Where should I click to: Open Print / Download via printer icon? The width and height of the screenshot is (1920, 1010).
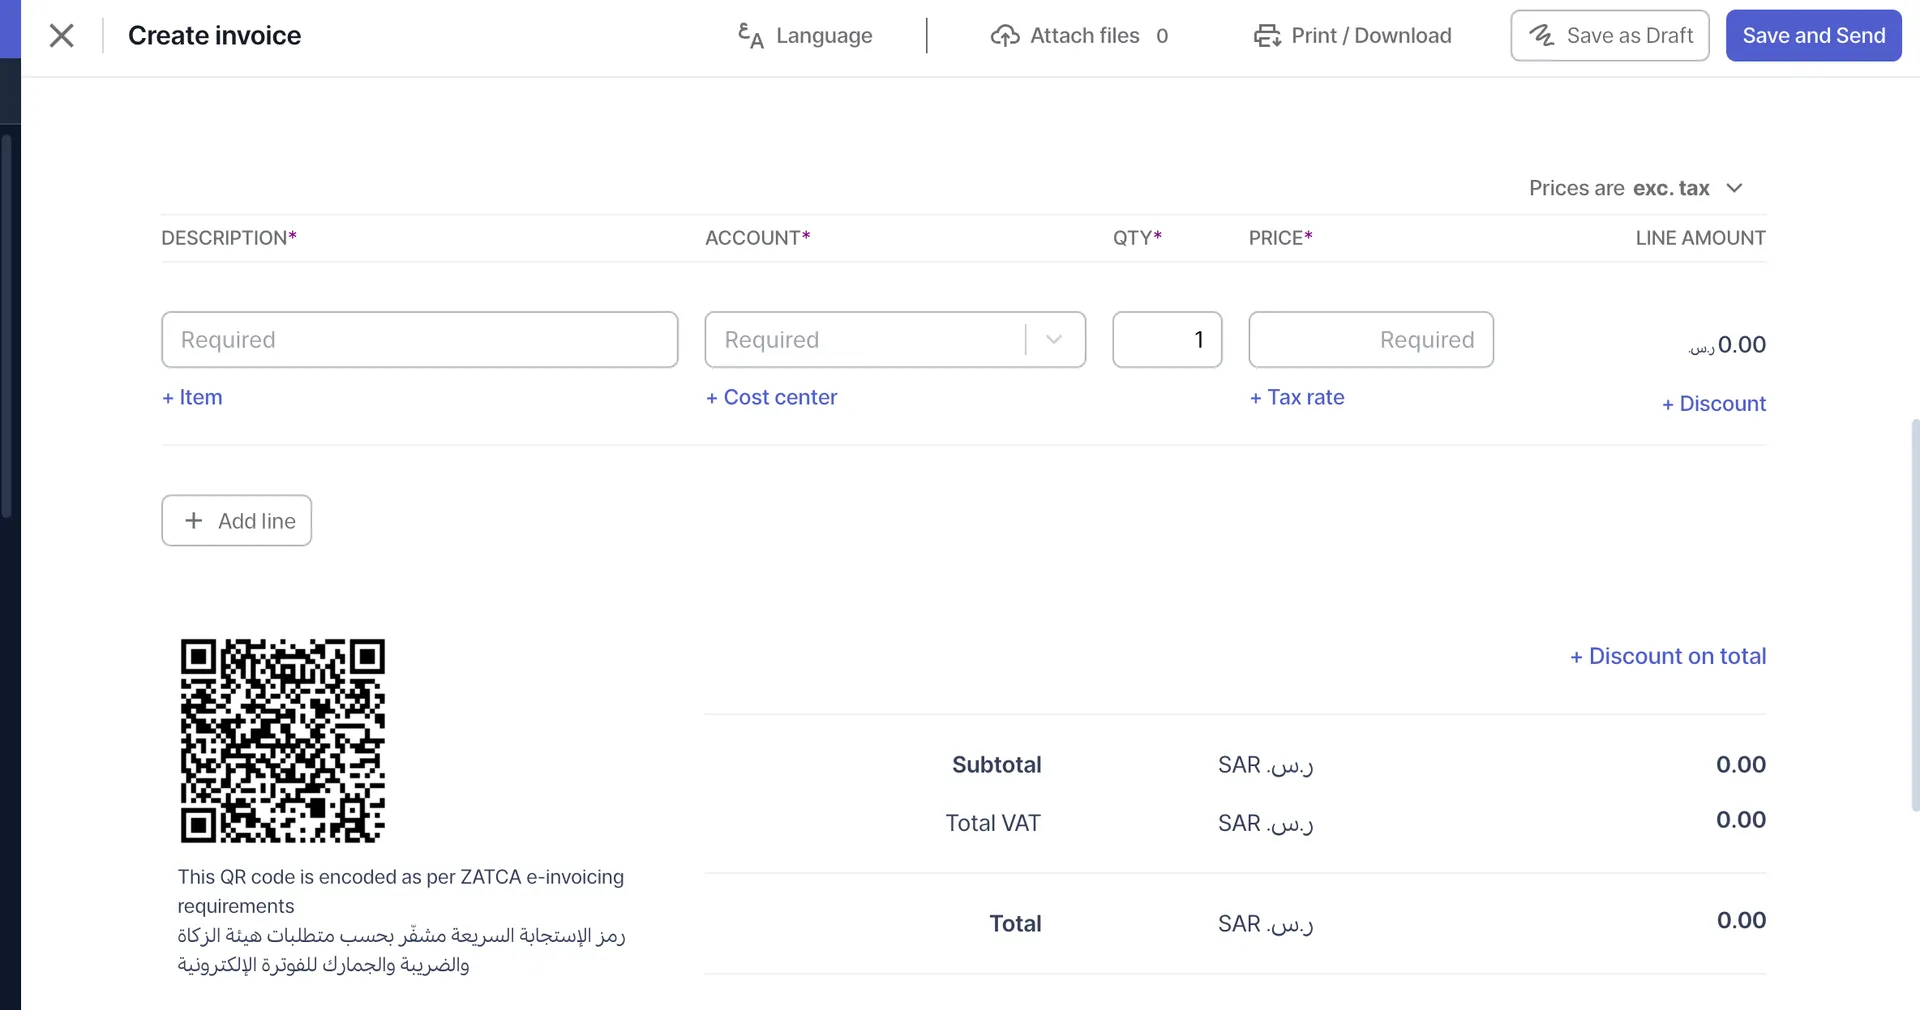click(1266, 35)
